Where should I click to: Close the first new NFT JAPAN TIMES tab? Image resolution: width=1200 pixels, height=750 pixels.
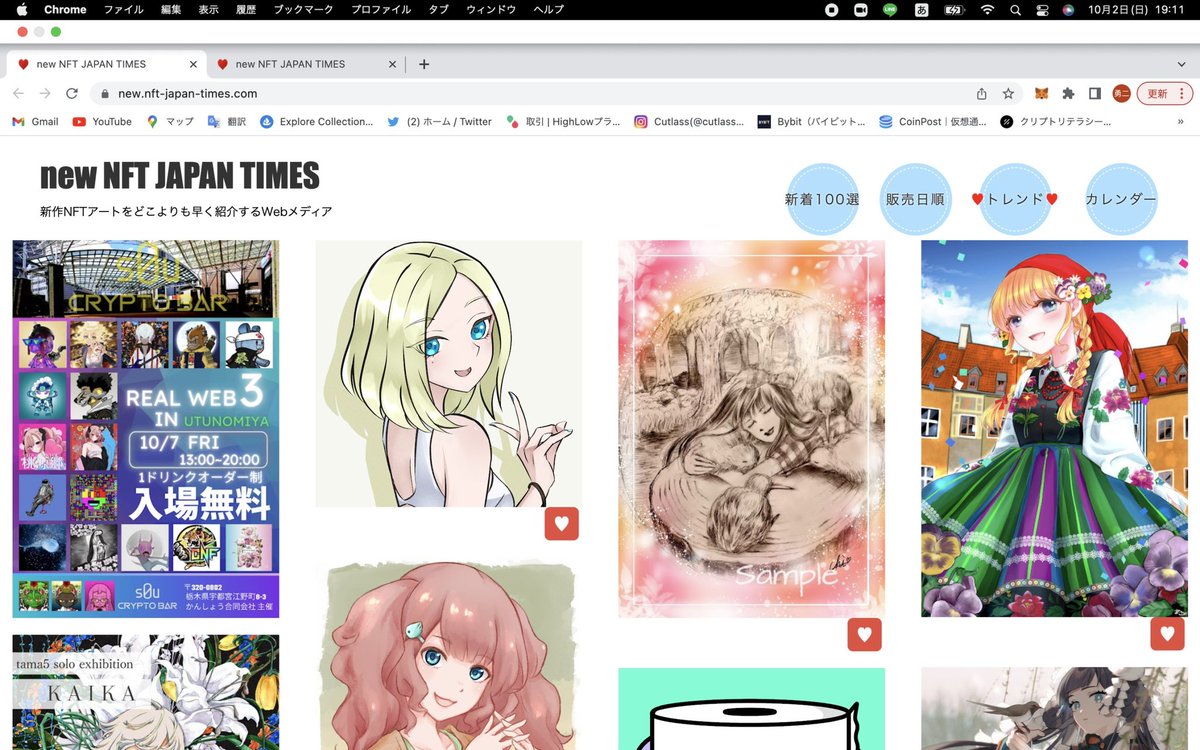(194, 64)
